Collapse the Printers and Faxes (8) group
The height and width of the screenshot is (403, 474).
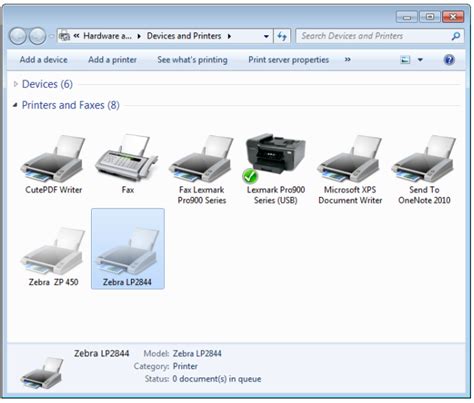point(15,105)
